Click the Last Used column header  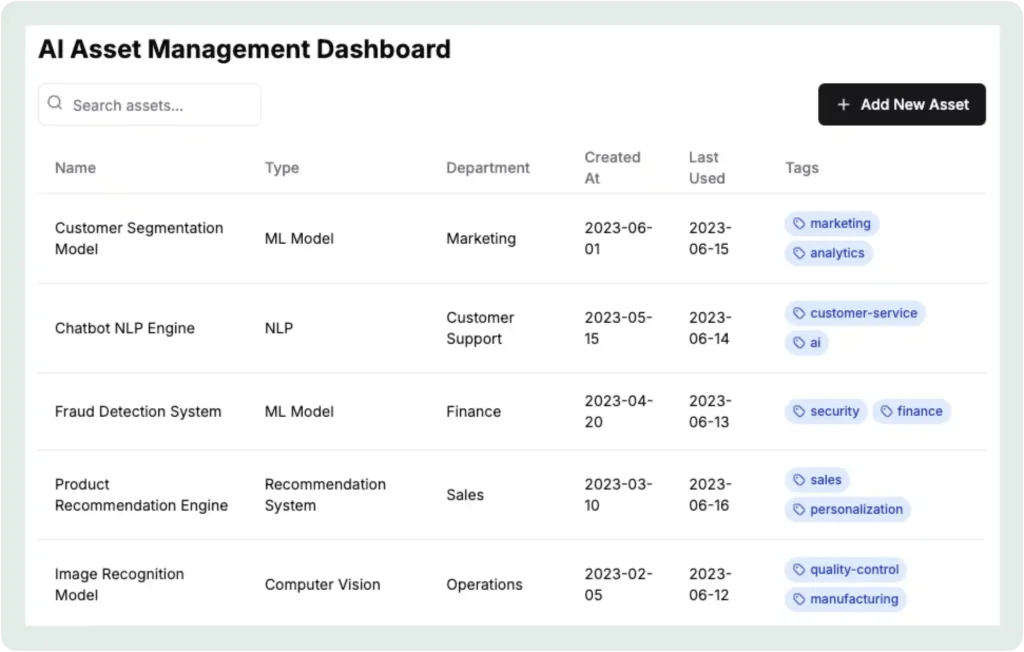[x=706, y=168]
